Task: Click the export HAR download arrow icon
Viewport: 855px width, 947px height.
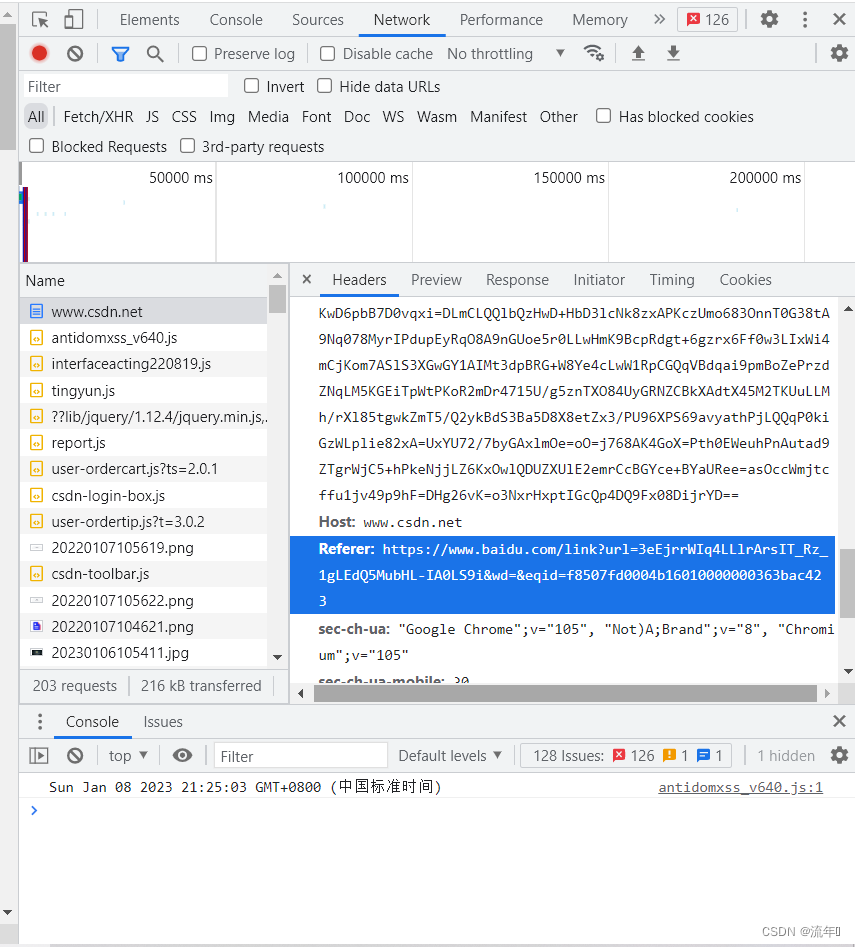Action: pos(673,54)
